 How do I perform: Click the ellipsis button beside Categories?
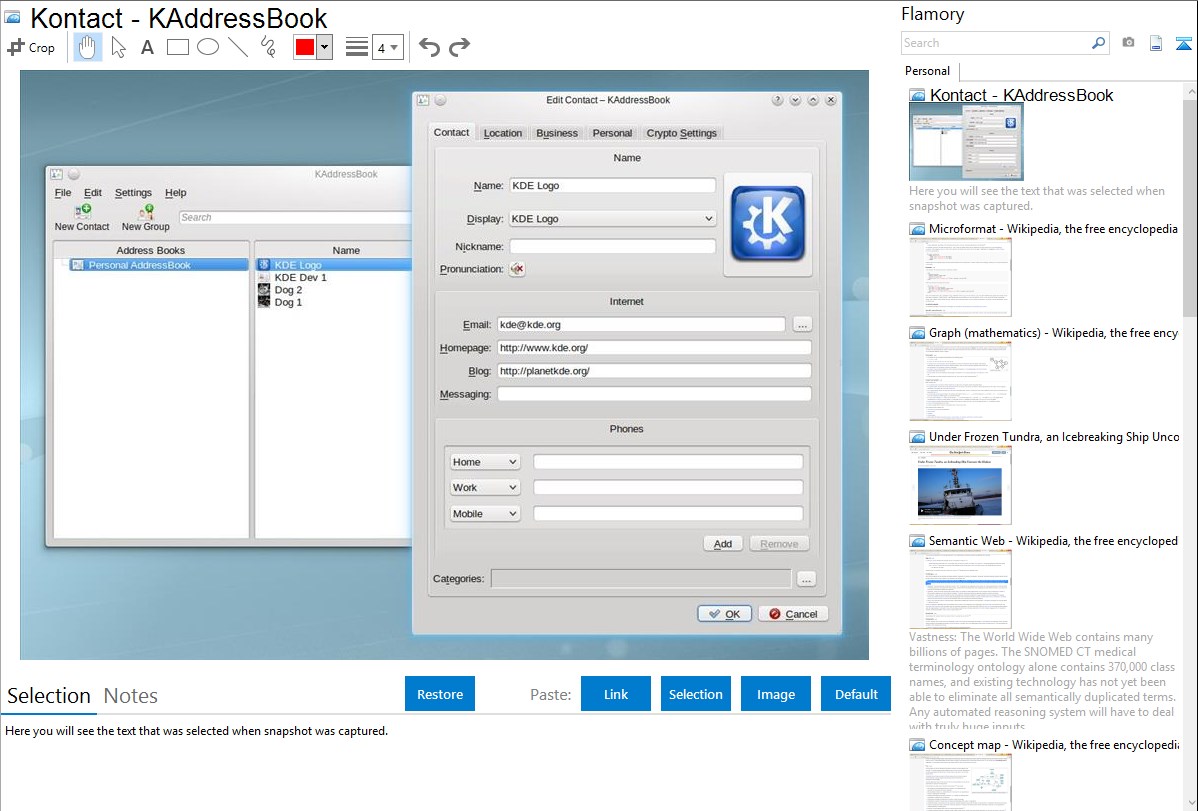pyautogui.click(x=806, y=579)
